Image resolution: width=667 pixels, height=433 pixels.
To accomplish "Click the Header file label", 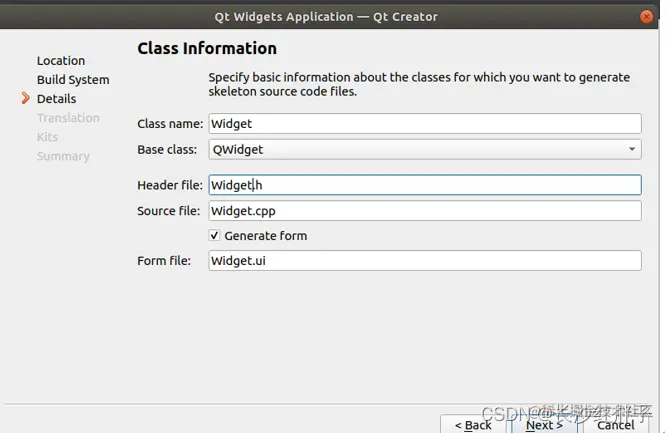I will coord(170,185).
